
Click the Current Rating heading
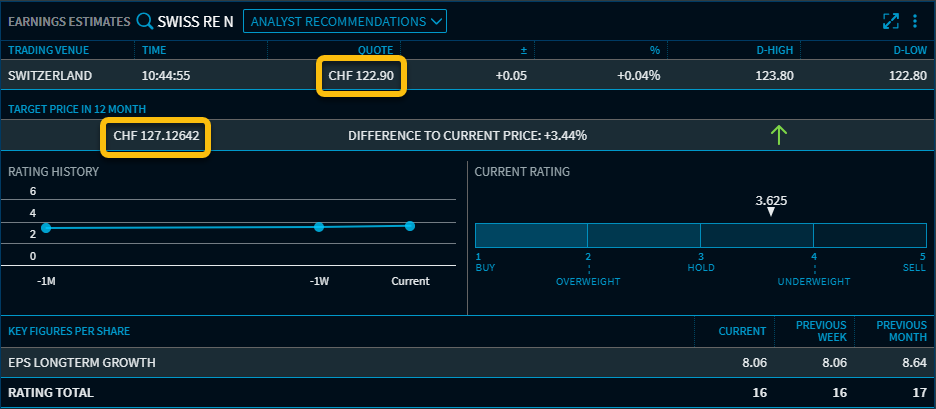[x=522, y=172]
